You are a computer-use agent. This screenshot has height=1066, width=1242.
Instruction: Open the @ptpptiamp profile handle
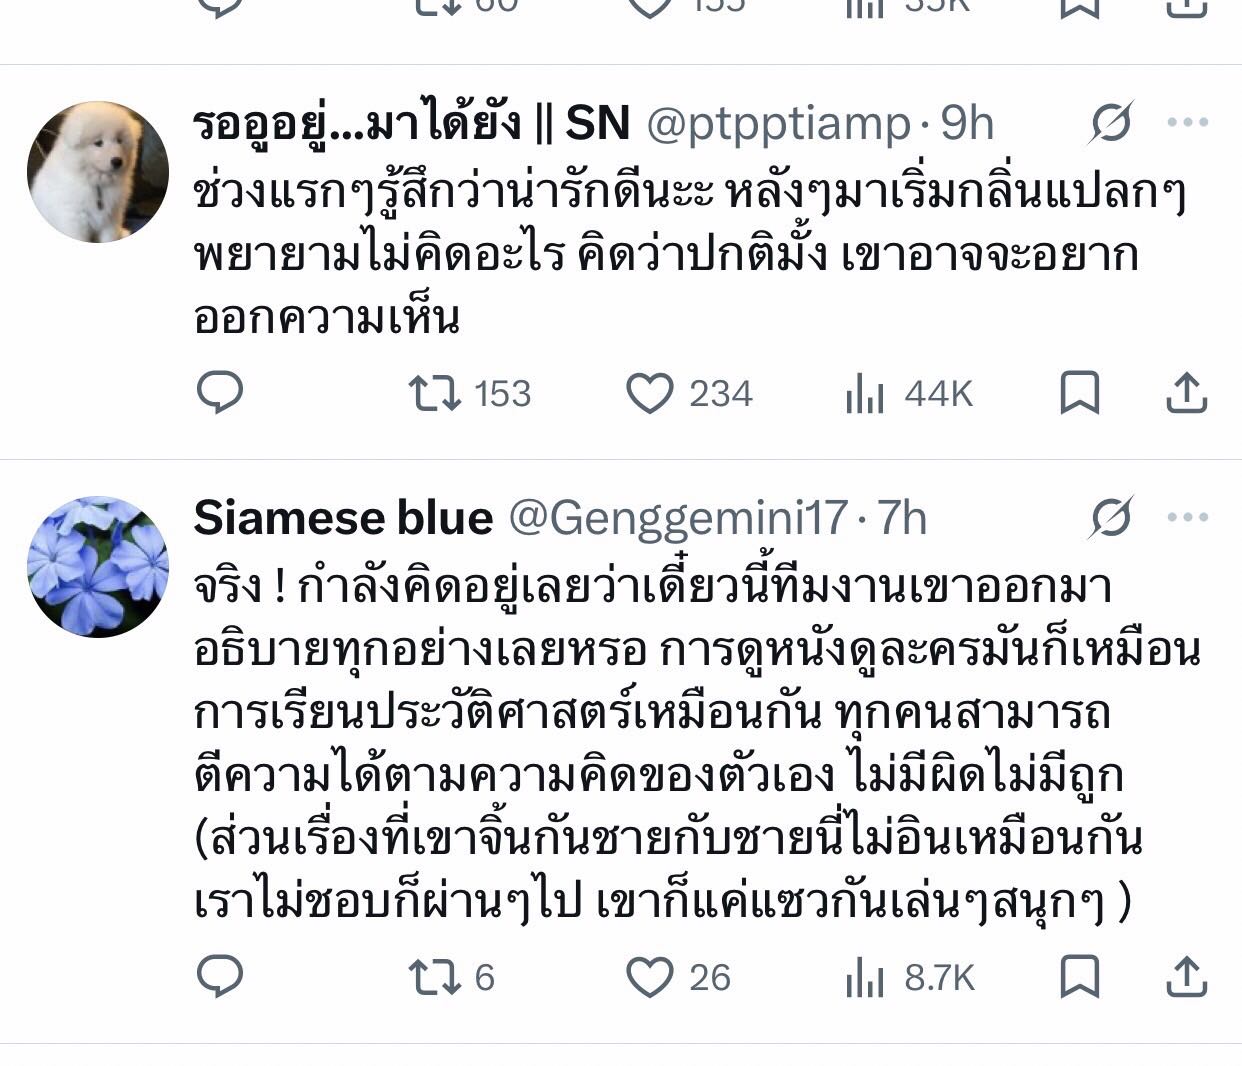tap(779, 123)
